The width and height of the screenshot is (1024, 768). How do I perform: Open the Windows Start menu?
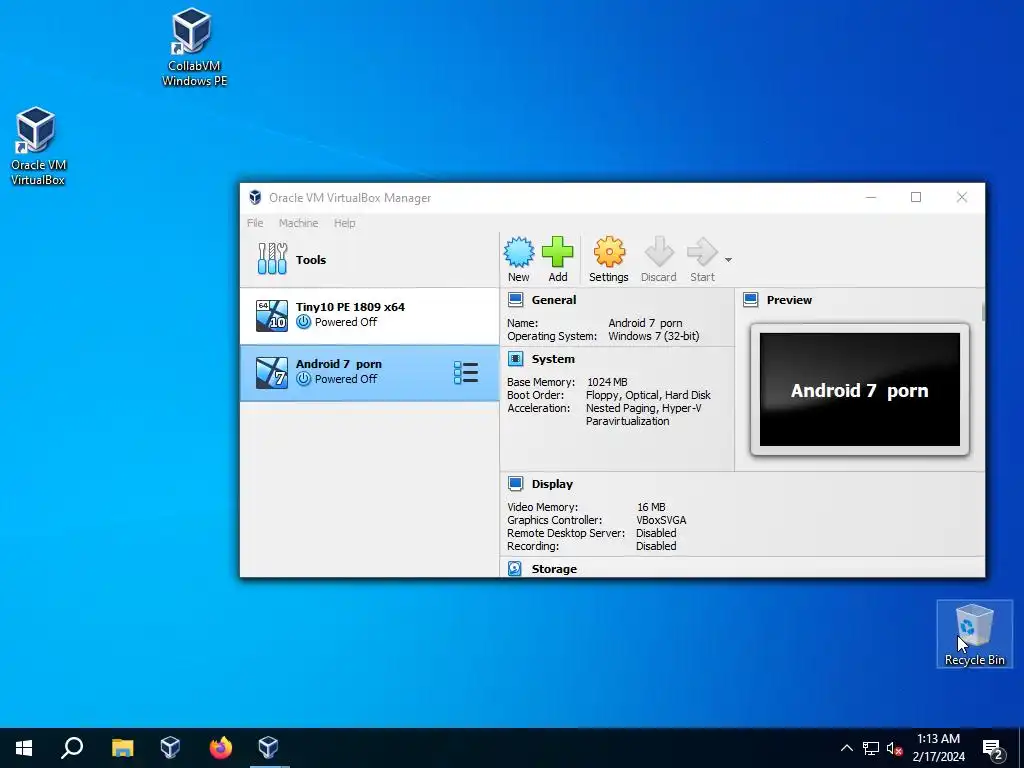[24, 748]
